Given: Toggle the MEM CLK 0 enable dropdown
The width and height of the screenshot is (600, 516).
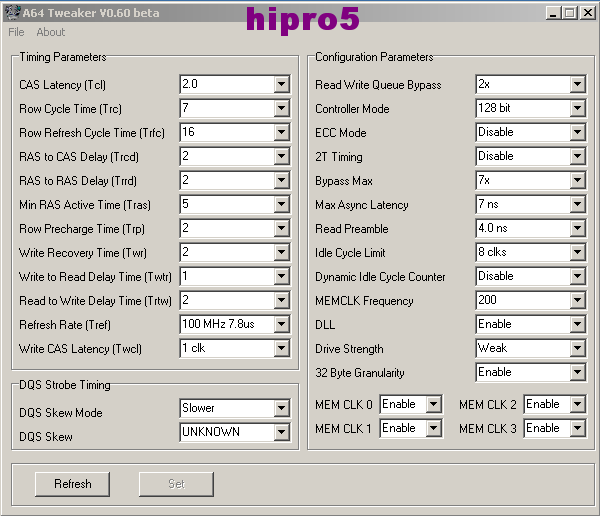Looking at the screenshot, I should [433, 404].
